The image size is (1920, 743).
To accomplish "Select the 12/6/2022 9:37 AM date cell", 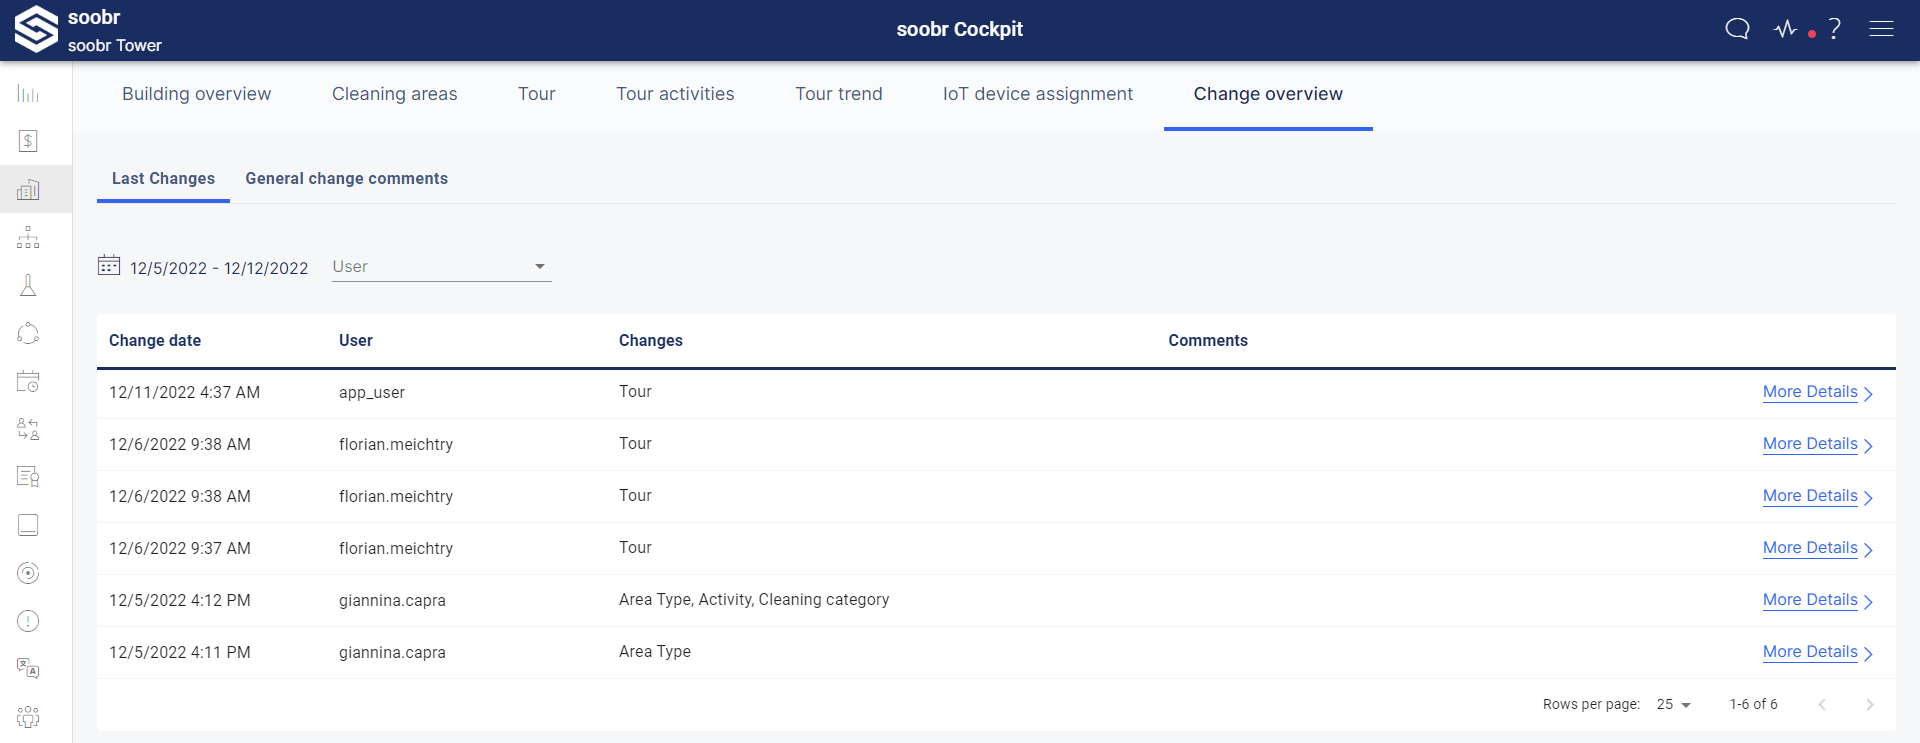I will point(180,549).
